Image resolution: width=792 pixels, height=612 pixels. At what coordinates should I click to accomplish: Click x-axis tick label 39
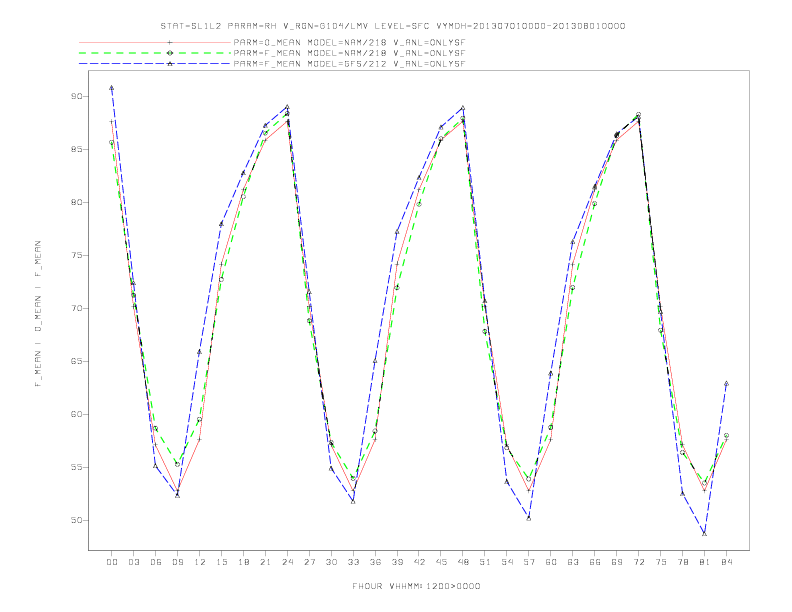(x=397, y=562)
